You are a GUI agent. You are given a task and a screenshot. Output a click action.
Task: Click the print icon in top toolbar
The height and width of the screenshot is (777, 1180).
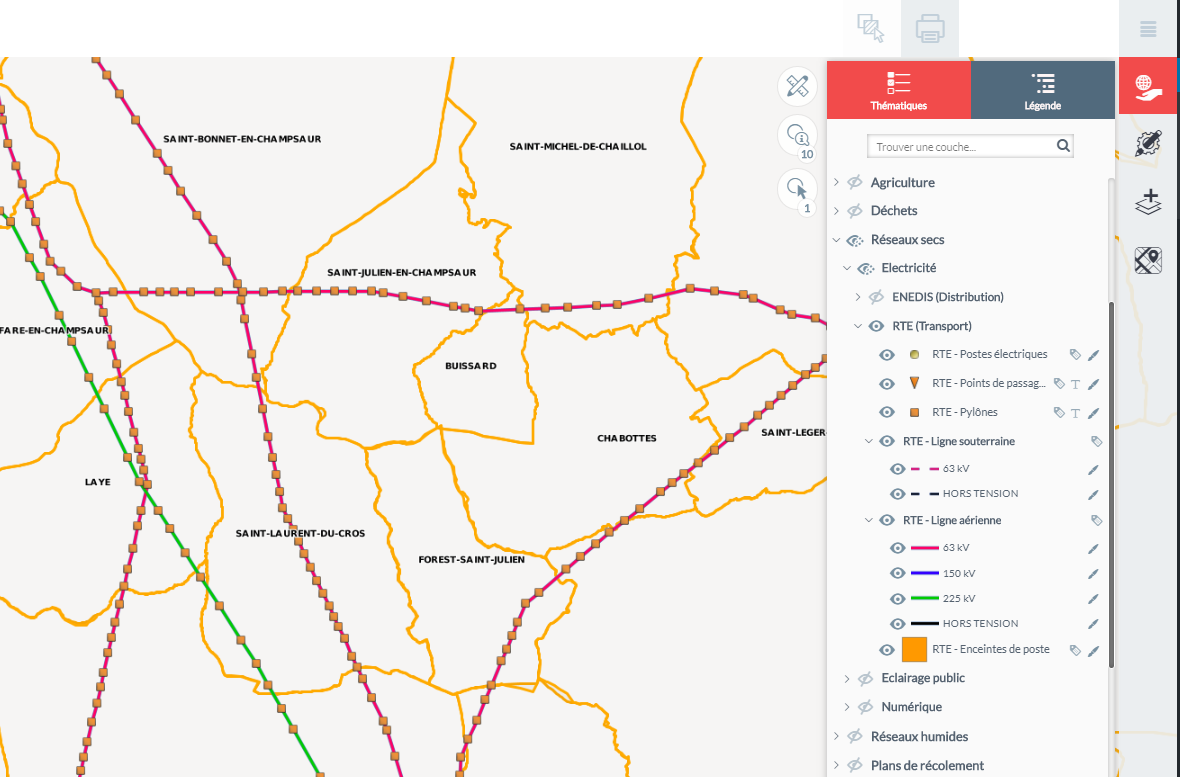click(930, 28)
